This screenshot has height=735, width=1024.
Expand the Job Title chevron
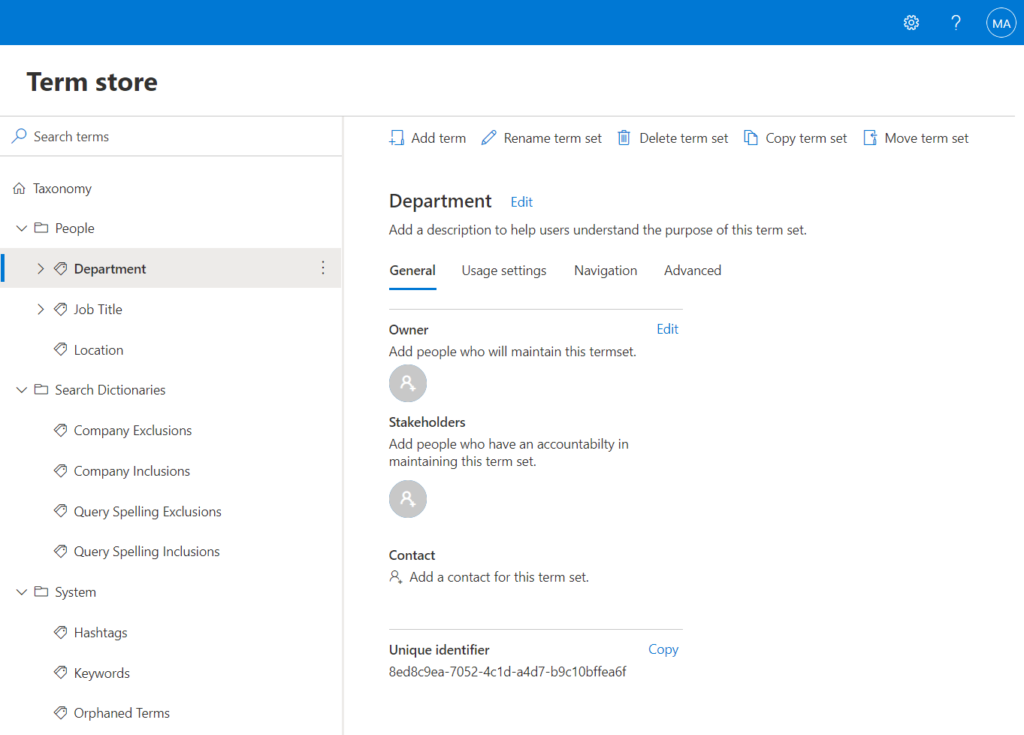pos(40,309)
